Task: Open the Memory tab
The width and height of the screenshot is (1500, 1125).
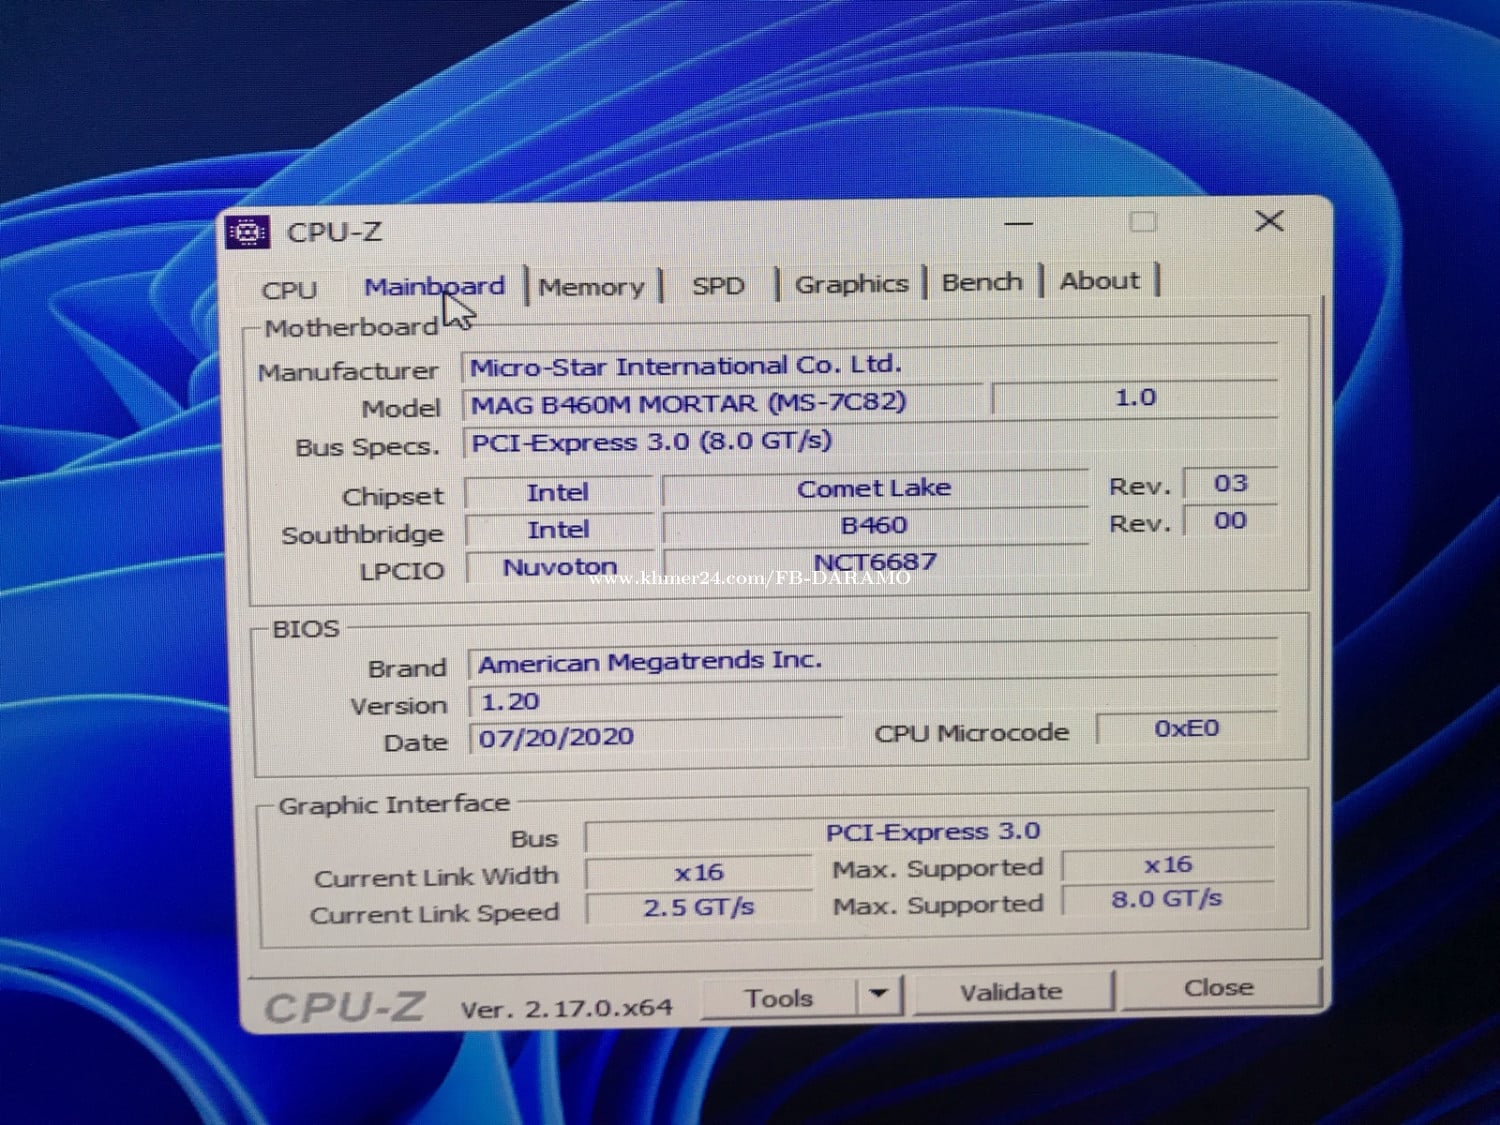Action: tap(591, 287)
